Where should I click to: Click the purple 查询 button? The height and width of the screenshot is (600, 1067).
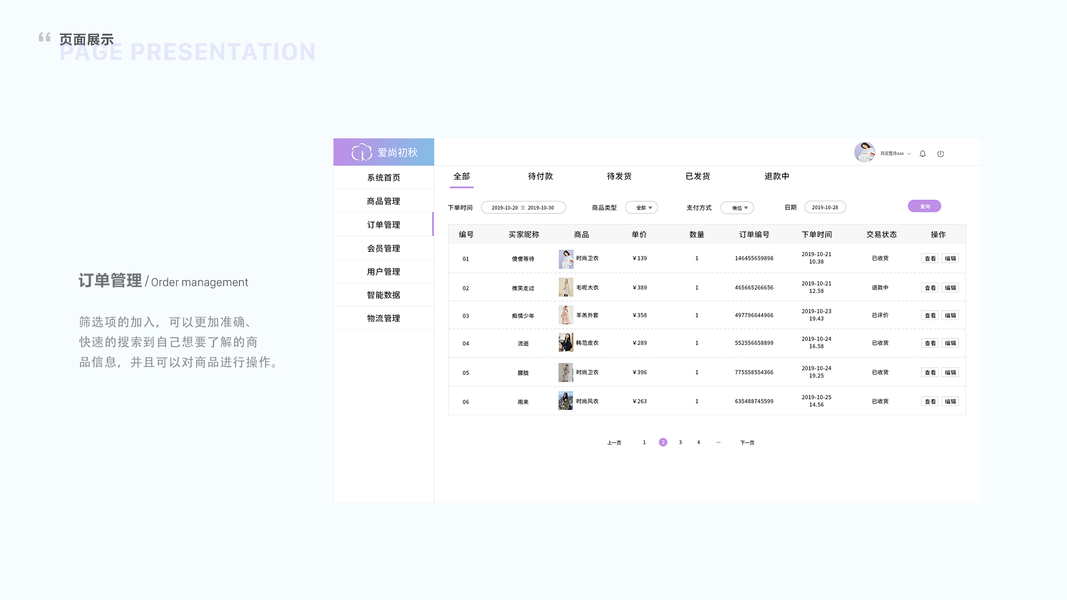[924, 206]
